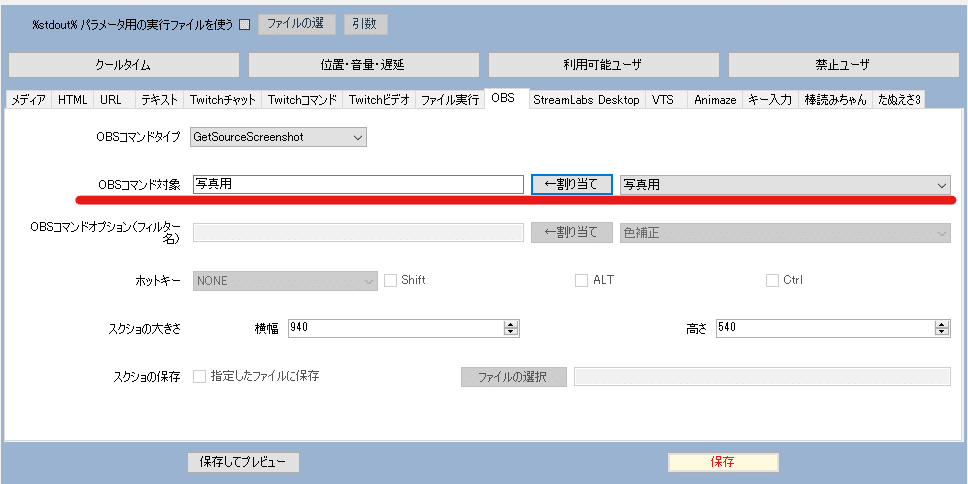Image resolution: width=968 pixels, height=484 pixels.
Task: Click the ファイルの選択 button for screenshot
Action: pyautogui.click(x=514, y=377)
